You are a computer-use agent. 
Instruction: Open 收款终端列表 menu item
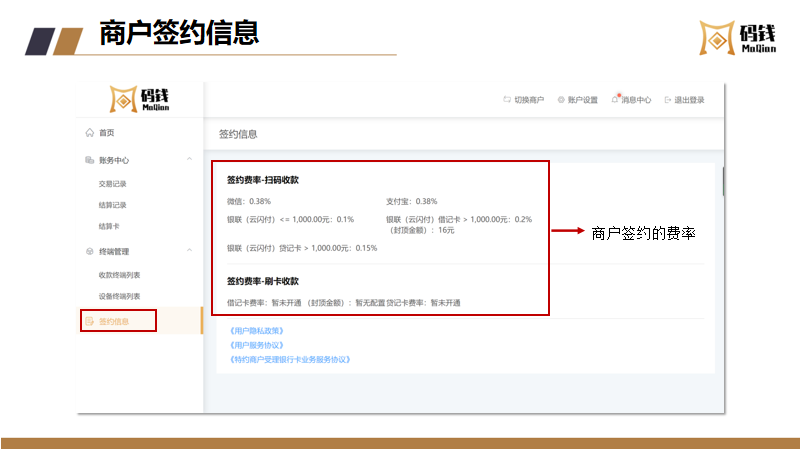tap(119, 274)
